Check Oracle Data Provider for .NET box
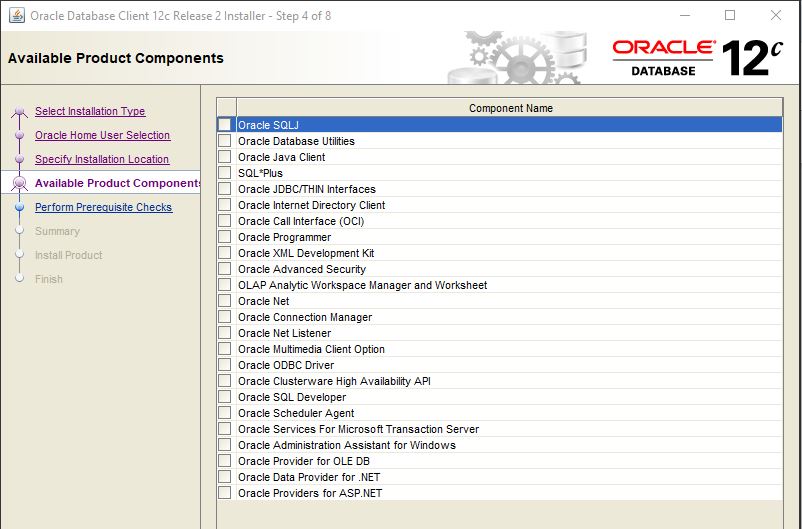Image resolution: width=802 pixels, height=529 pixels. click(225, 476)
